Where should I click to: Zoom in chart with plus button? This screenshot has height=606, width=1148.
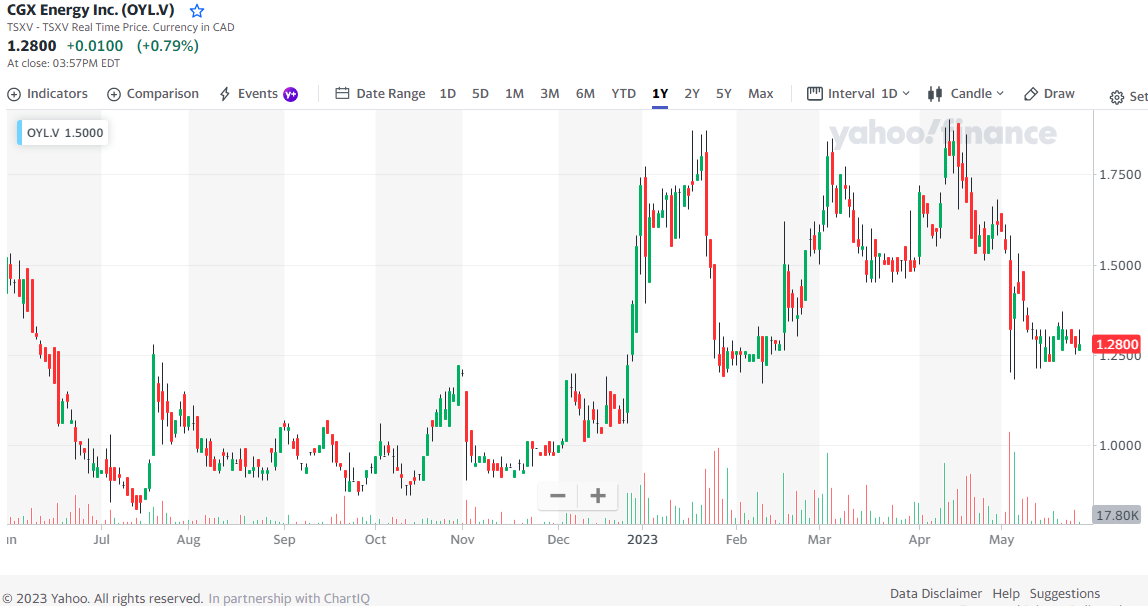(x=598, y=496)
